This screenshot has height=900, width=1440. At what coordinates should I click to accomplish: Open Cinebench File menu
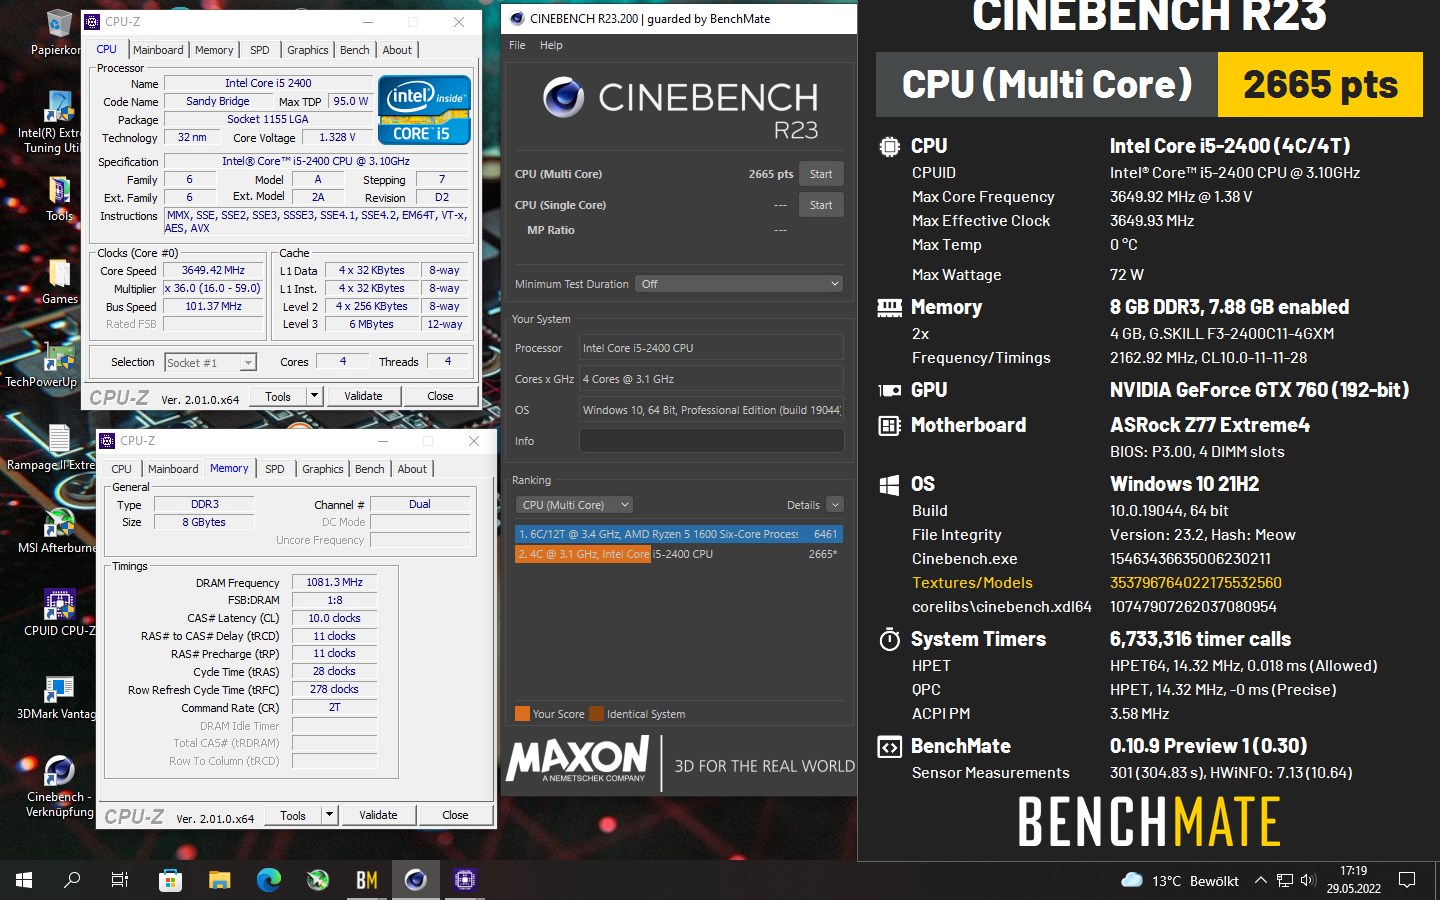[517, 45]
